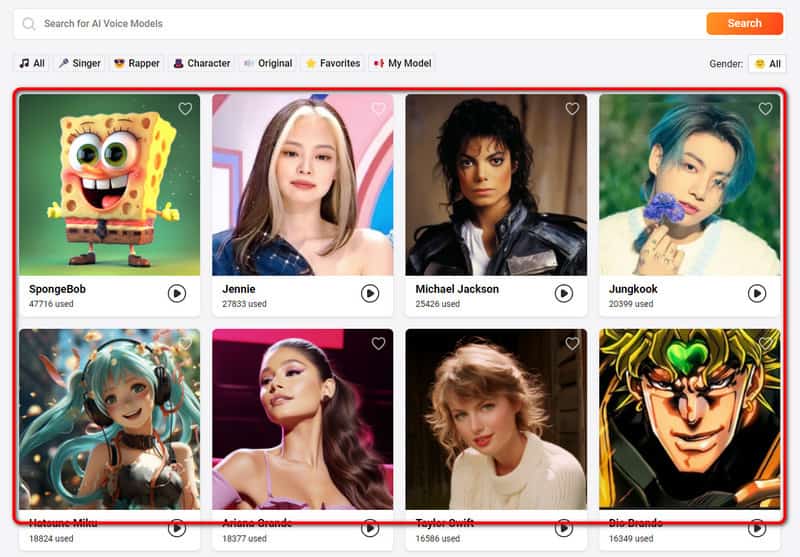Click heart icon on Ariana Grande card
The height and width of the screenshot is (557, 800).
pyautogui.click(x=378, y=343)
